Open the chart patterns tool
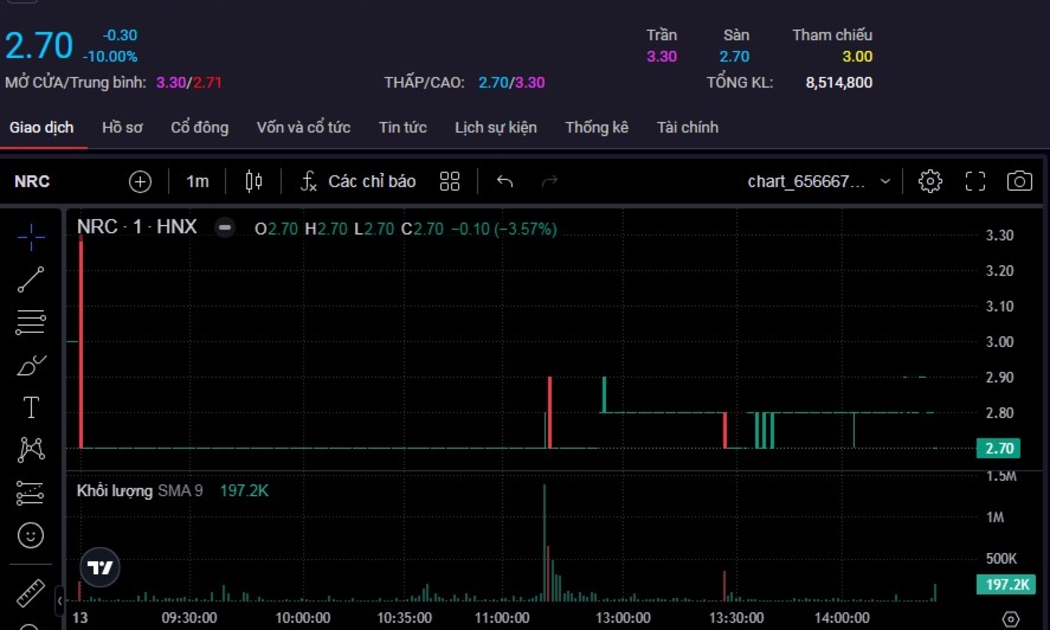This screenshot has width=1050, height=630. pyautogui.click(x=31, y=450)
